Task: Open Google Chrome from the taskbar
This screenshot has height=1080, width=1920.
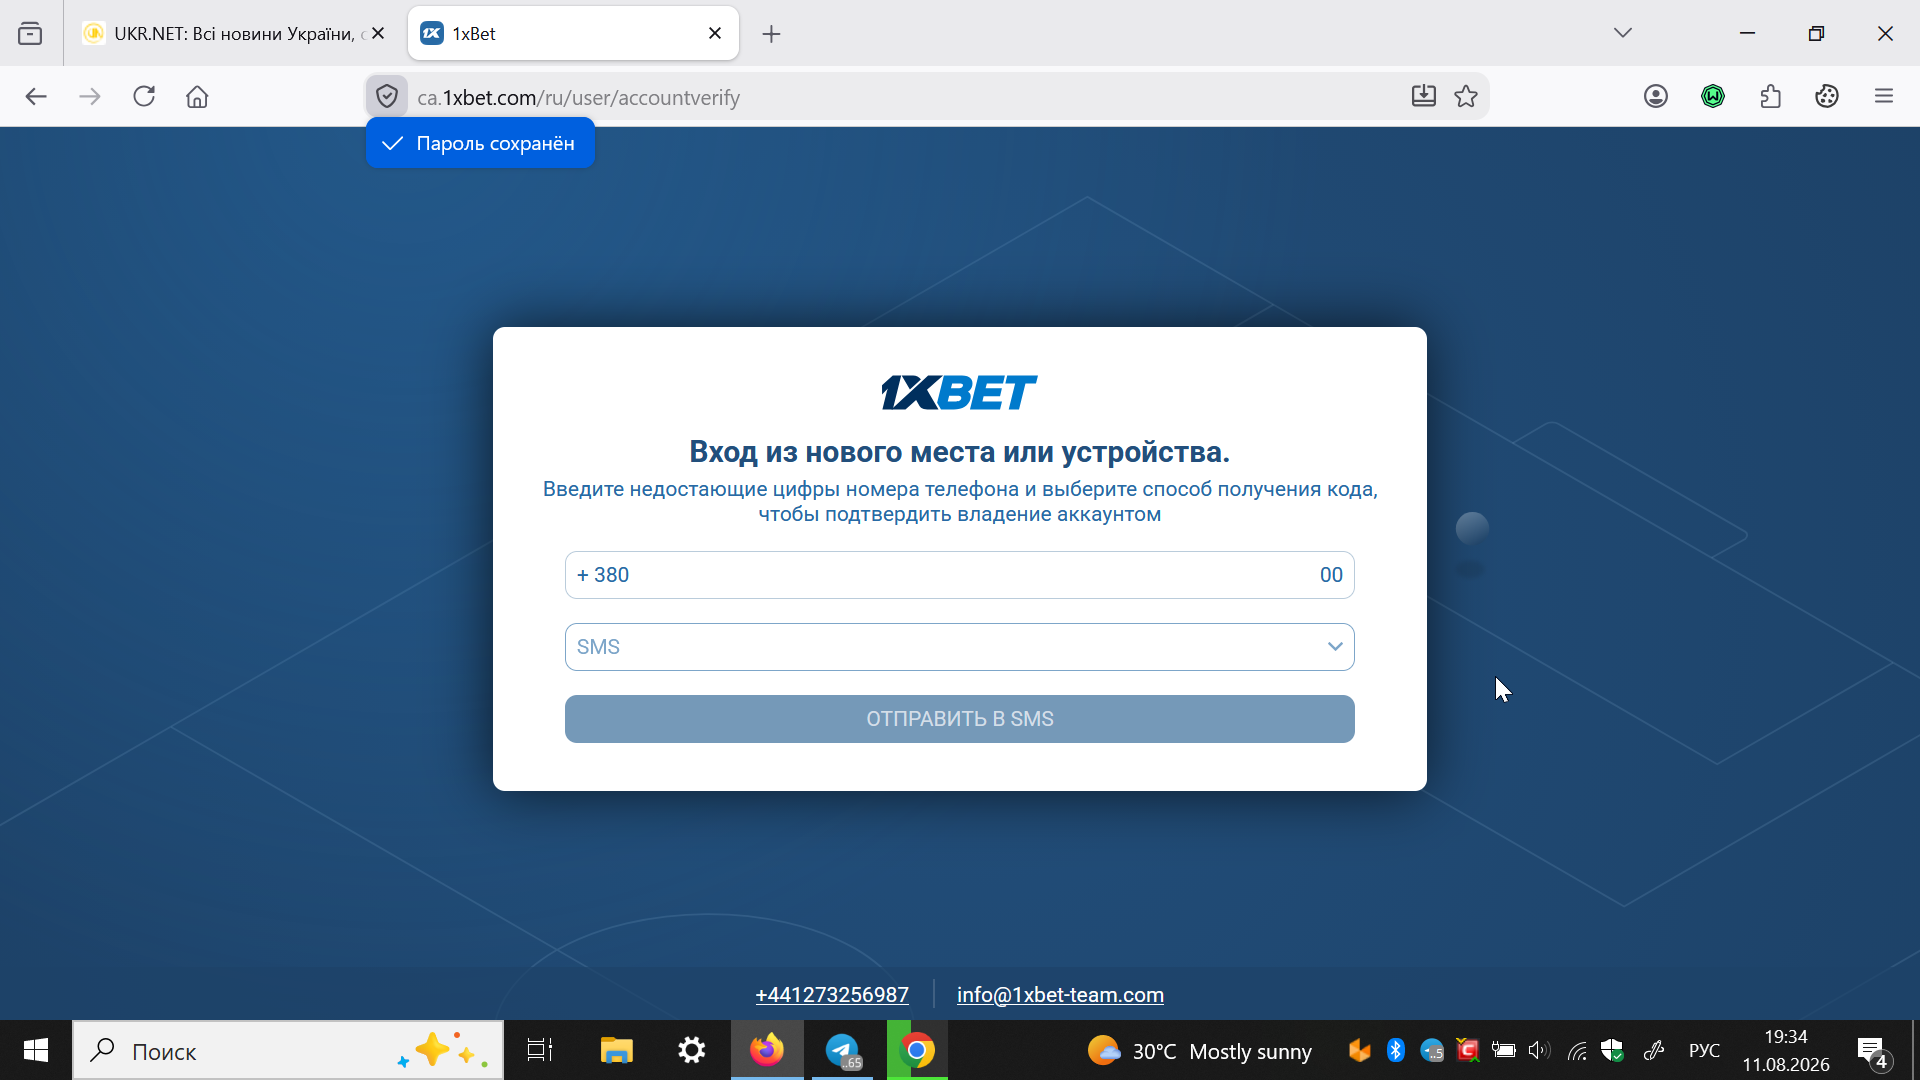Action: point(917,1050)
